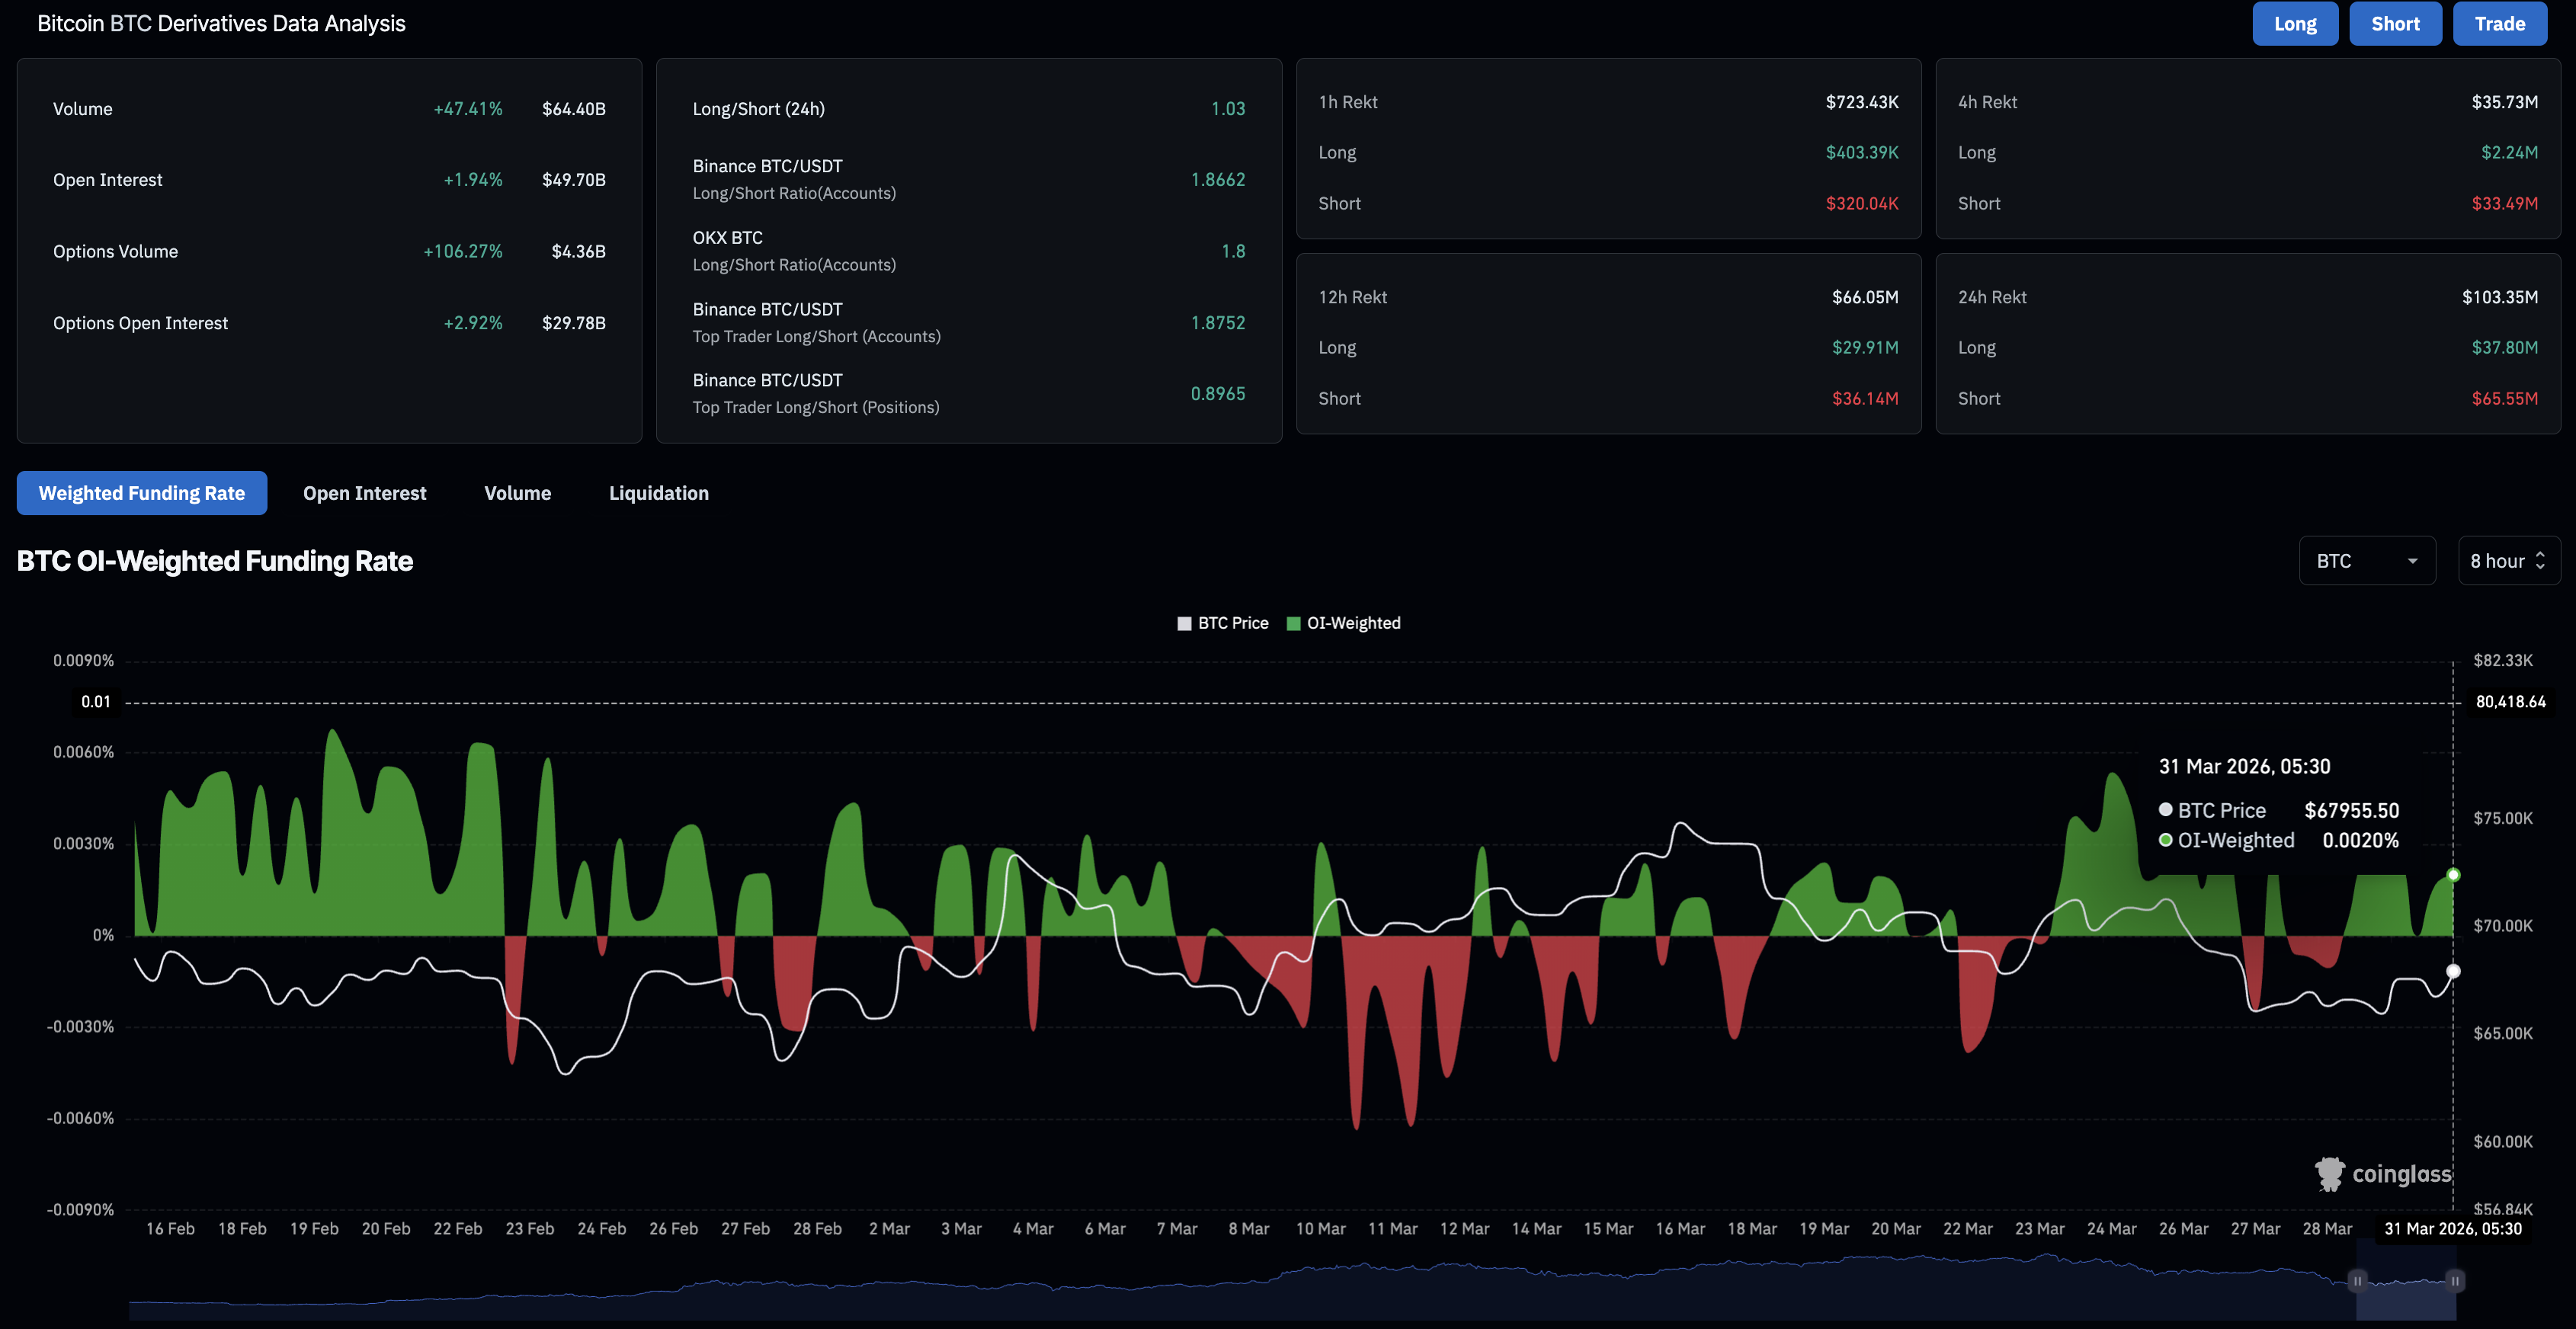Switch to the Liquidation tab
Viewport: 2576px width, 1329px height.
(658, 493)
